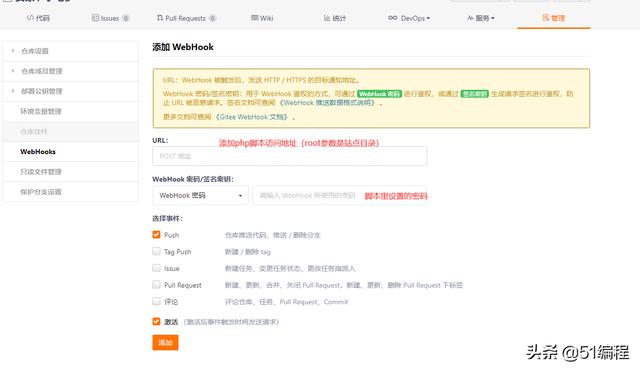Focus the URL POST address field
The width and height of the screenshot is (640, 371).
pos(290,156)
